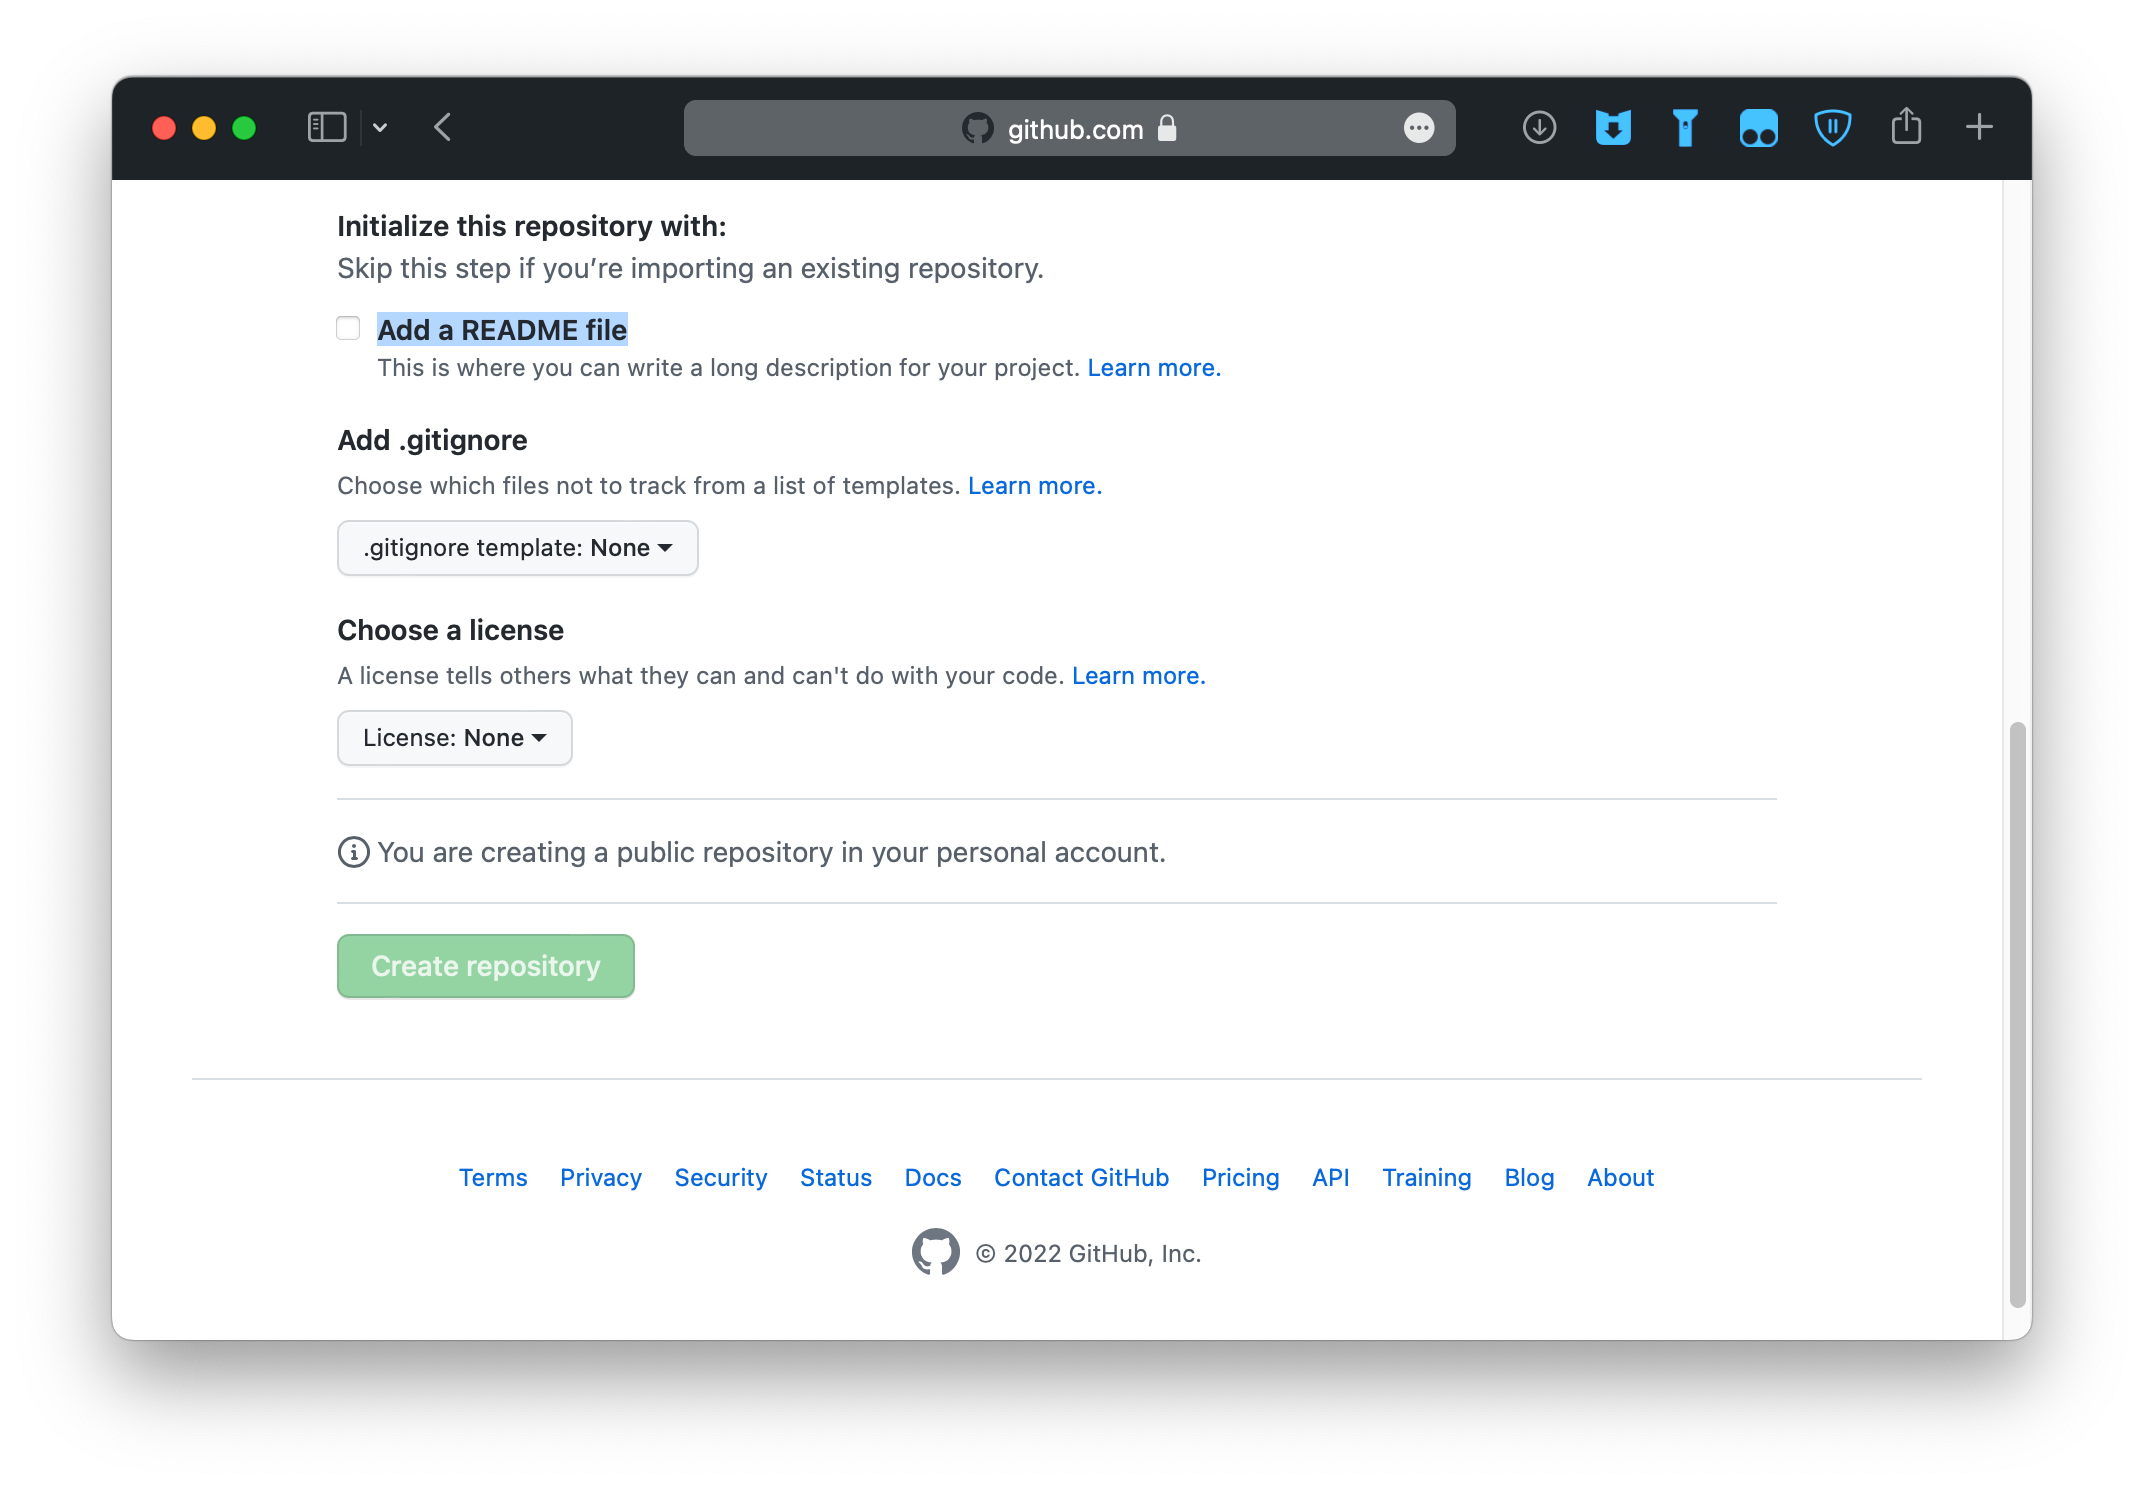Go back with the back arrow
Screen dimensions: 2144x1488
tap(443, 128)
